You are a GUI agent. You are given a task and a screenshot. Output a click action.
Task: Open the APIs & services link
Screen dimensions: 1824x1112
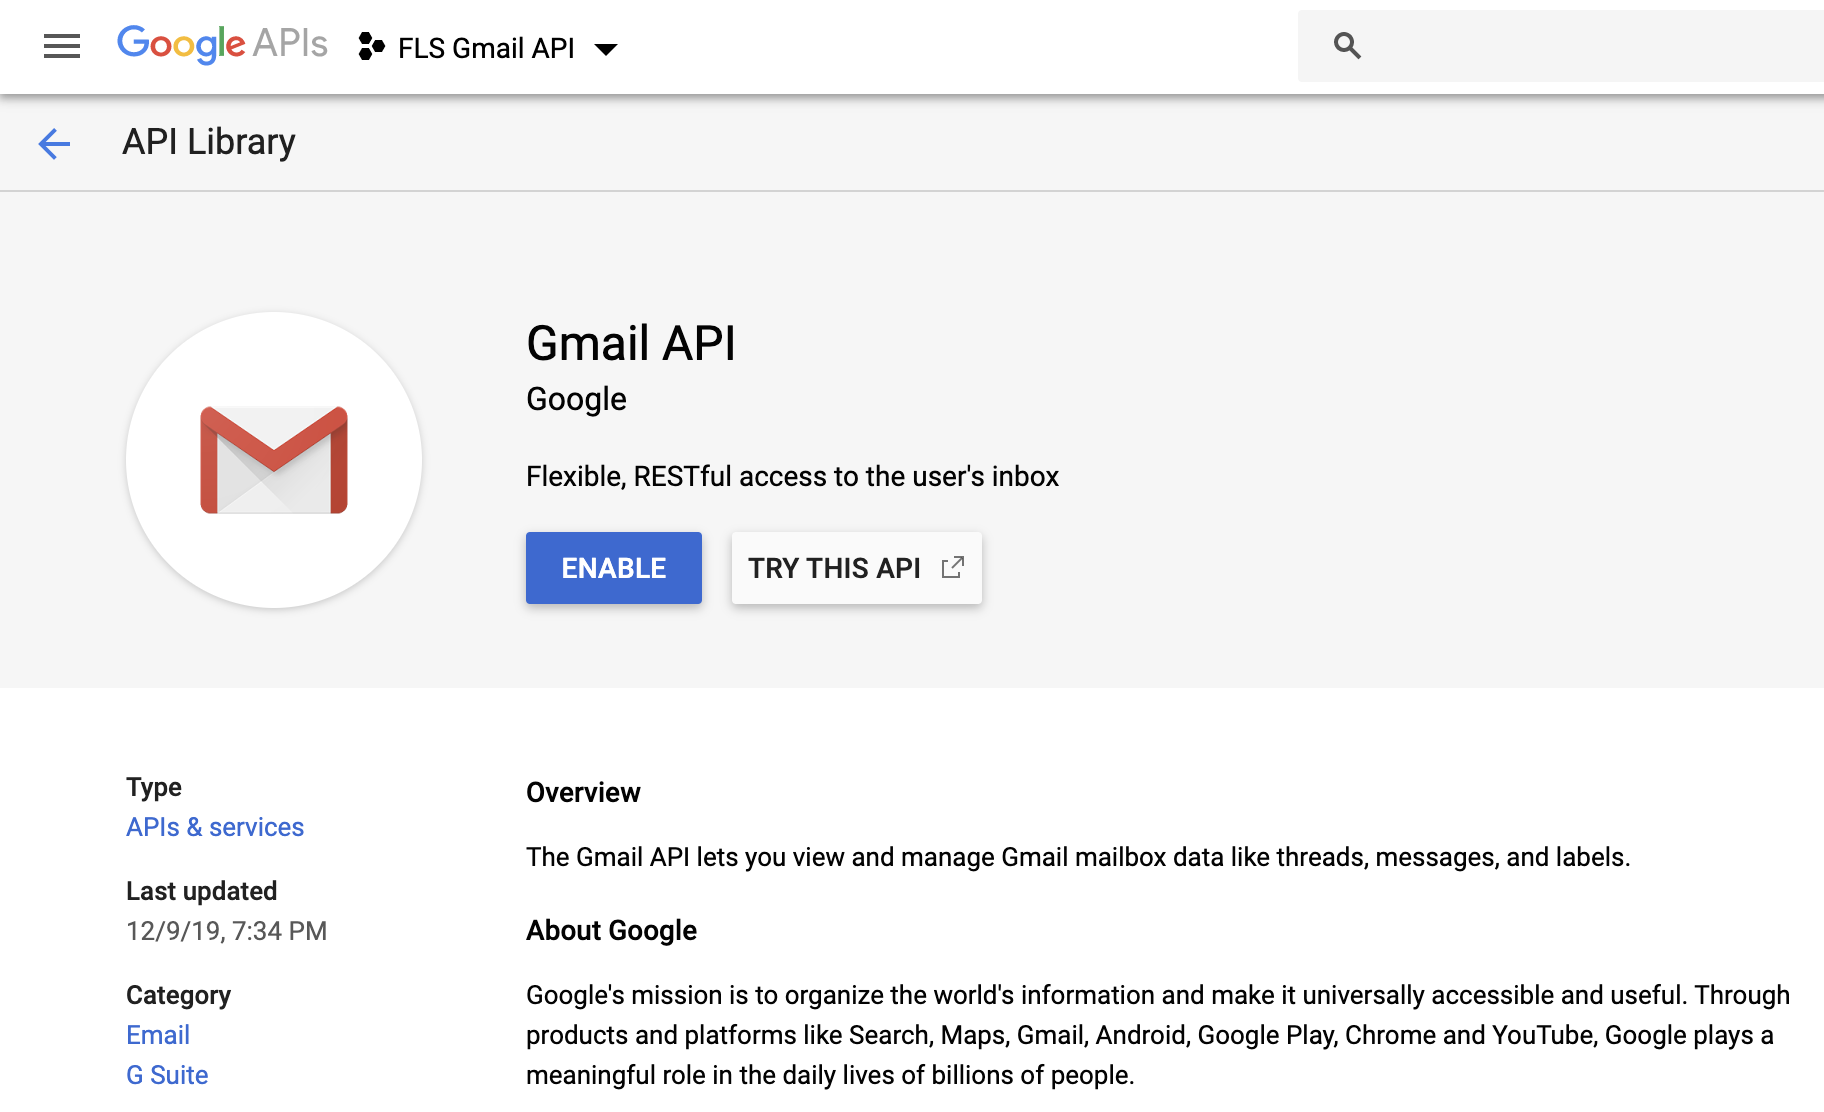(214, 827)
